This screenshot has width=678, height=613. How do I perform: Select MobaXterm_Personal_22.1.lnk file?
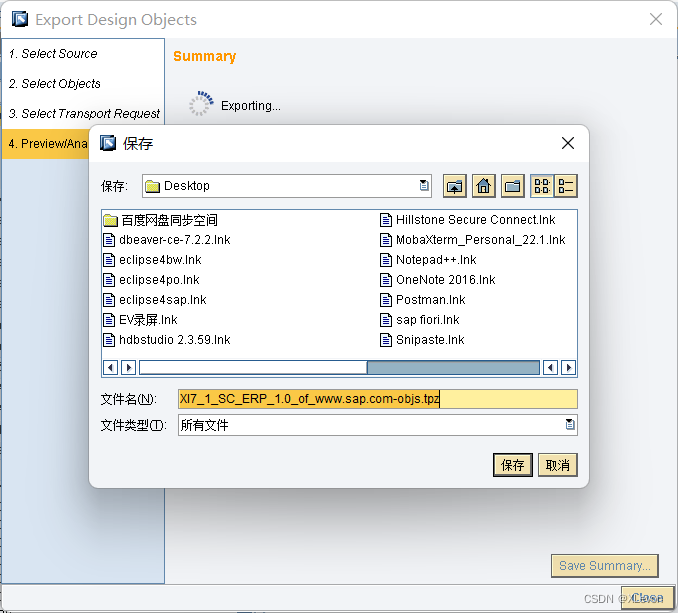(x=473, y=240)
